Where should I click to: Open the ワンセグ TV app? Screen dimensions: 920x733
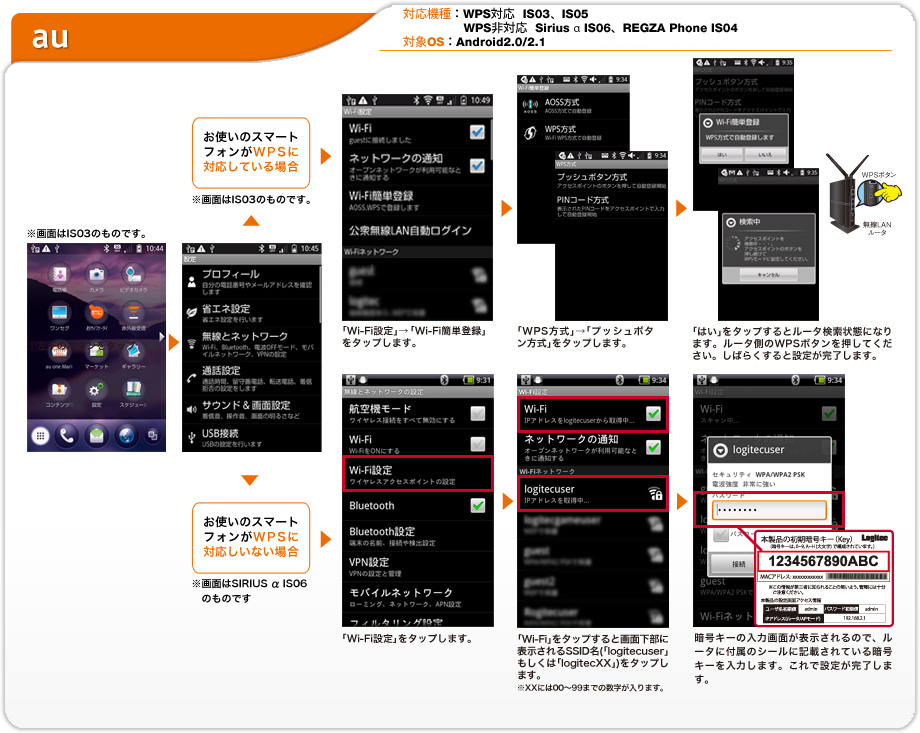click(59, 312)
